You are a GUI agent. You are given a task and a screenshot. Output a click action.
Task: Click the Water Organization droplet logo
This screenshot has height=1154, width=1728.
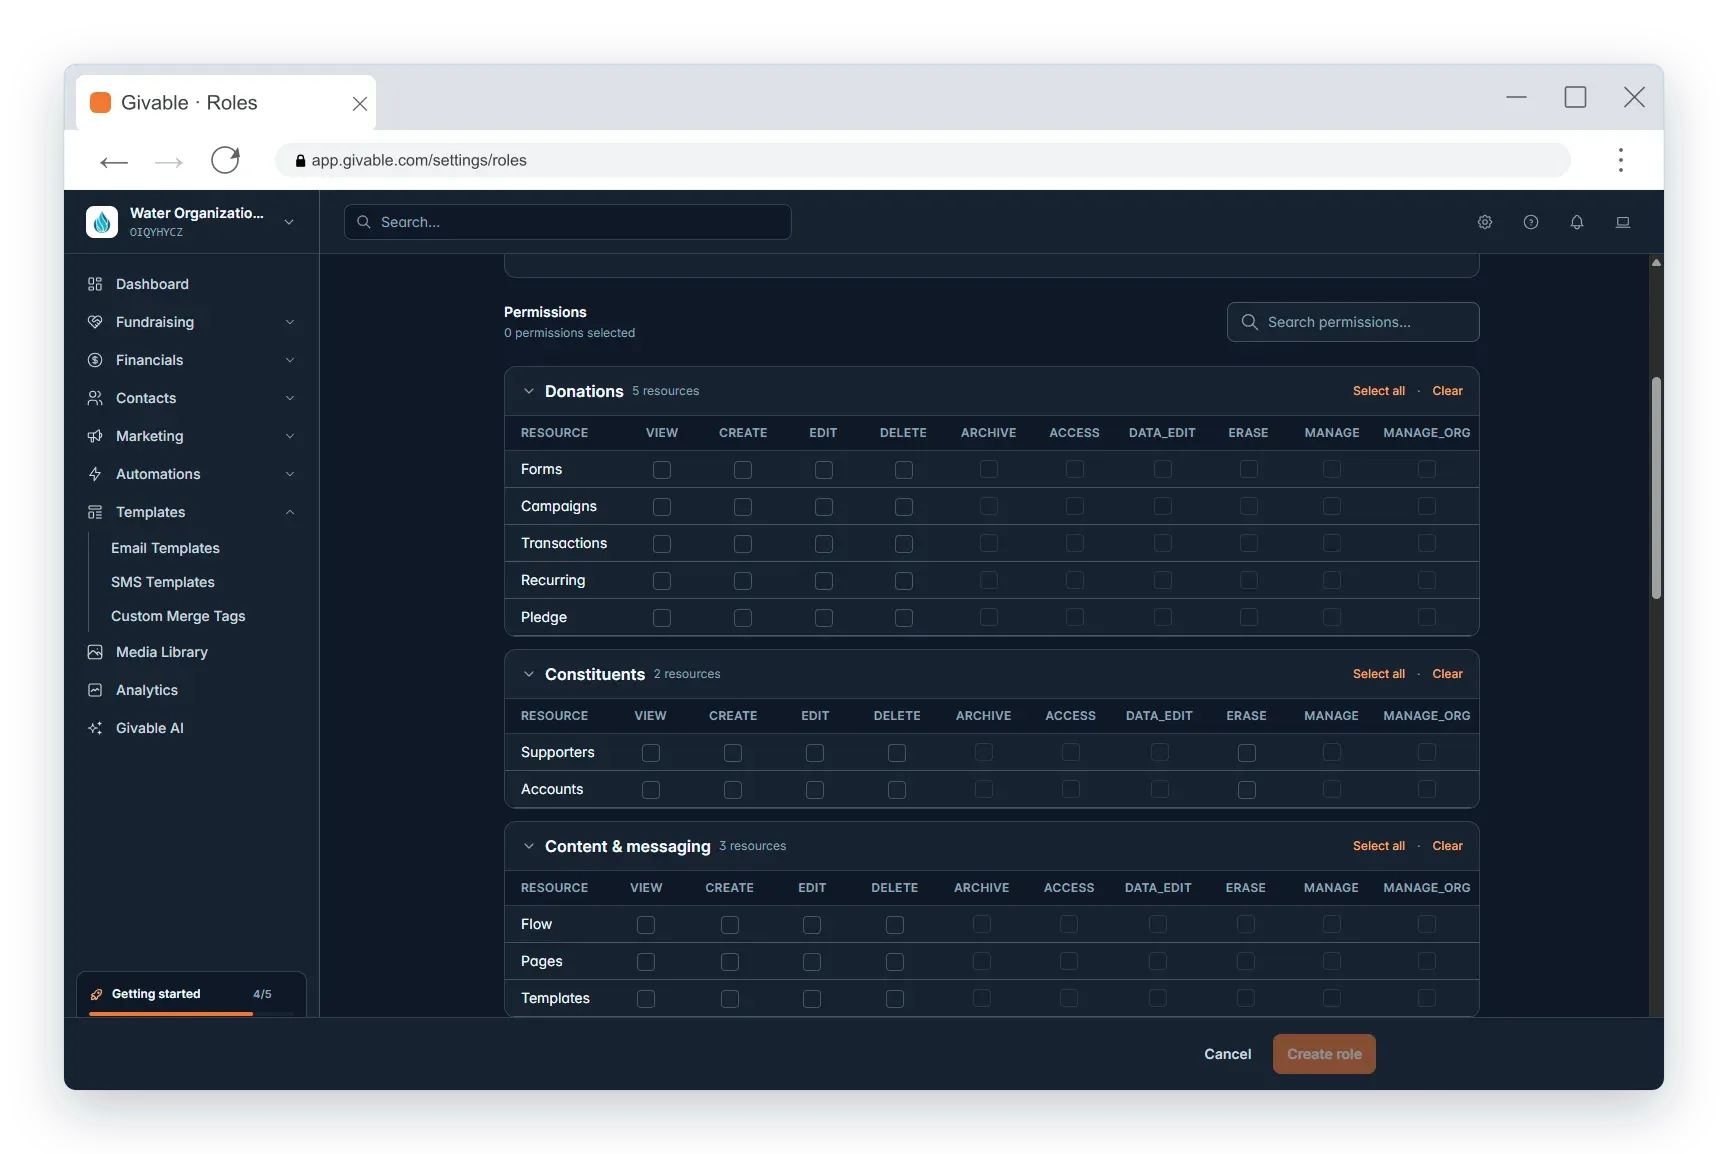point(102,222)
